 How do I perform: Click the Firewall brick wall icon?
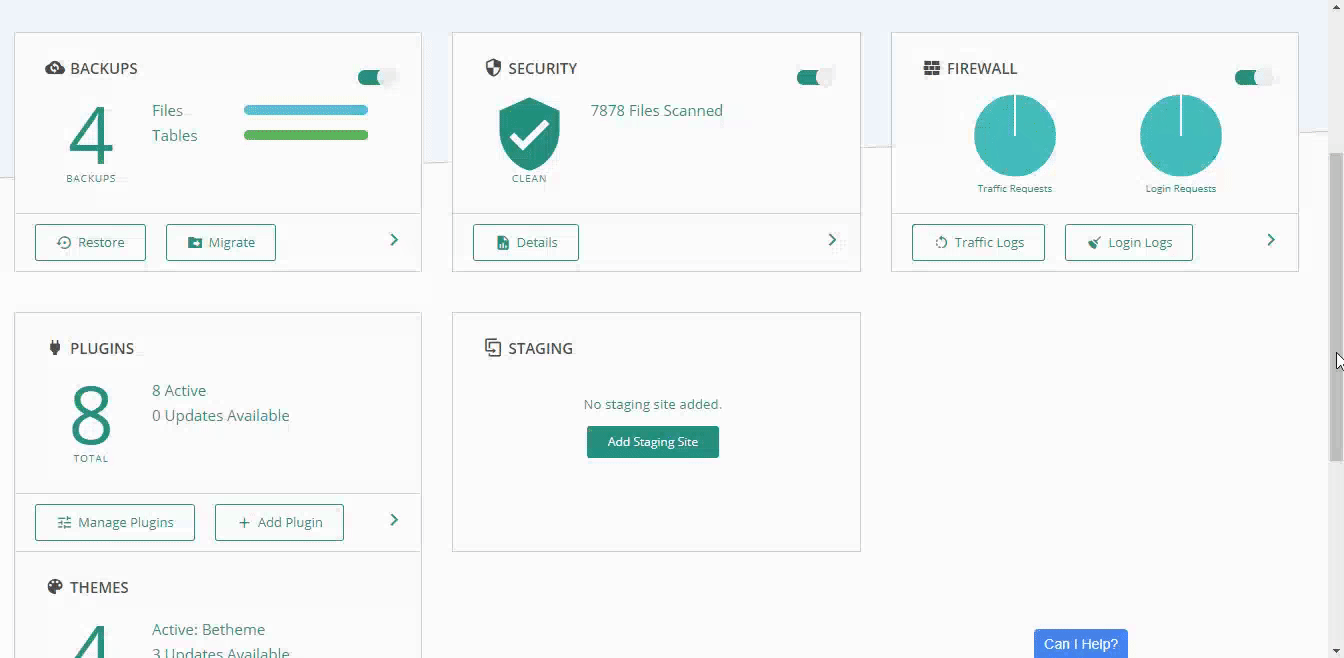[932, 68]
